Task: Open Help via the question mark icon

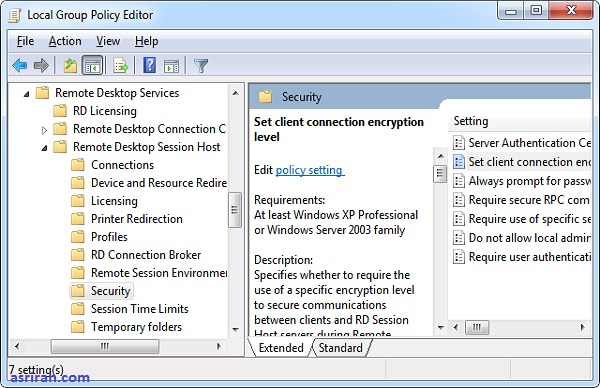Action: tap(149, 65)
